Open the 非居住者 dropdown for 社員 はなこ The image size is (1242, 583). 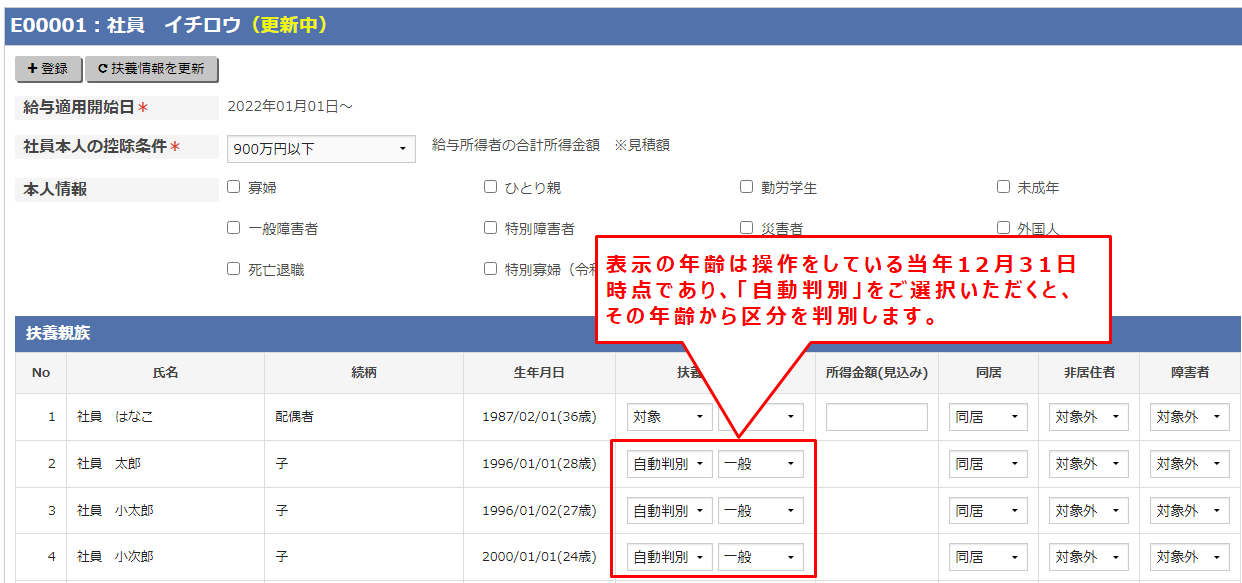click(x=1088, y=417)
